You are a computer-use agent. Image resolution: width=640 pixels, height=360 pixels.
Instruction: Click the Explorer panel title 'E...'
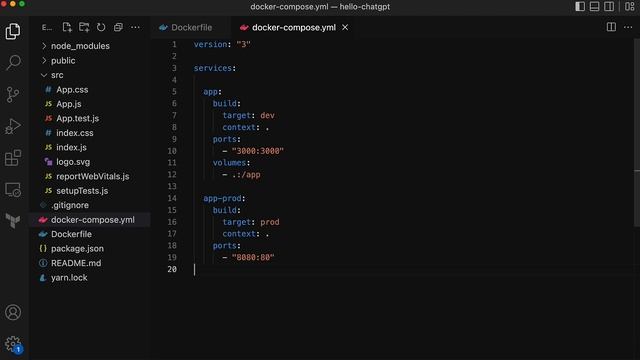pos(47,27)
